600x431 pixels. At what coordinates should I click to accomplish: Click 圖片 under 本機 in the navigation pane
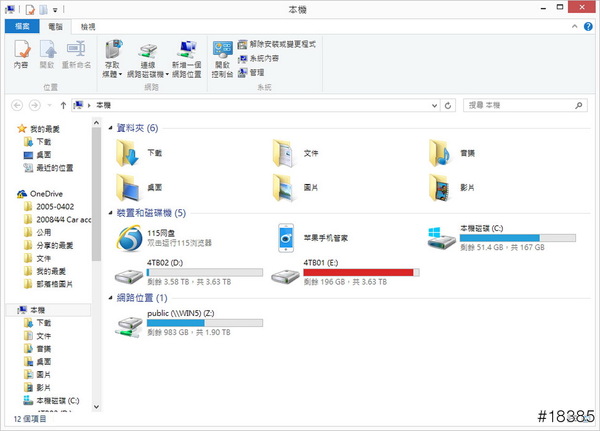[37, 374]
